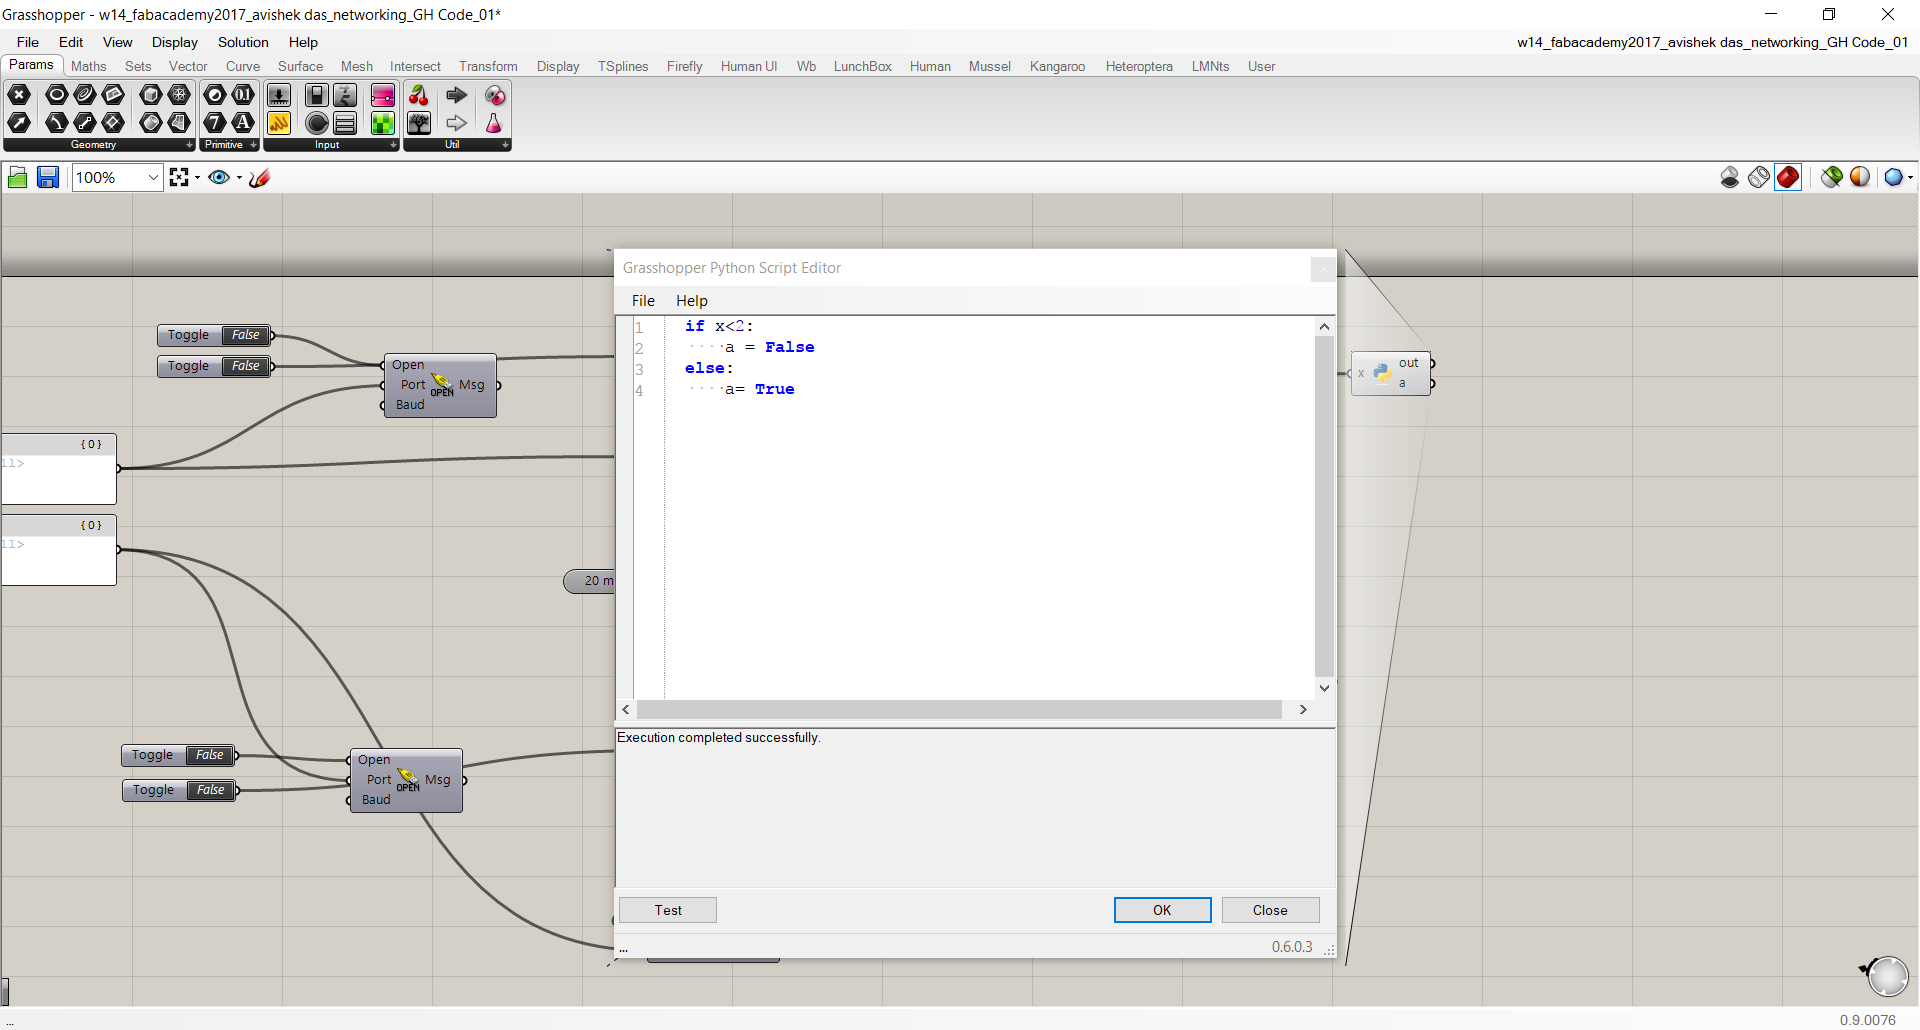Screen dimensions: 1920x1030
Task: Click script editor scroll-right arrow
Action: click(x=1303, y=709)
